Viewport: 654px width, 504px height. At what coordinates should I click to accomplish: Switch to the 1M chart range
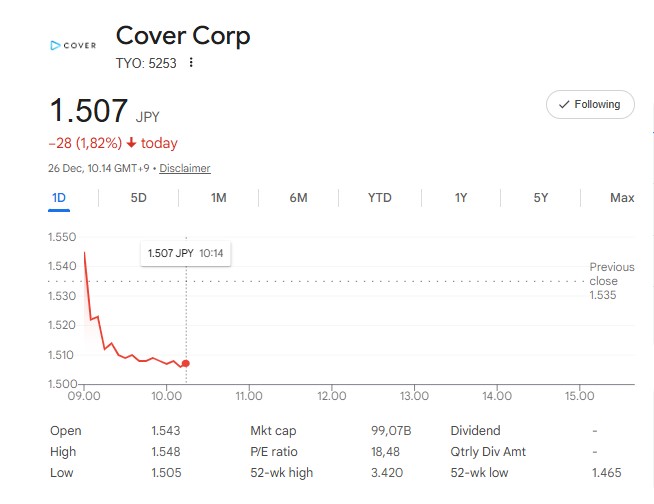point(219,198)
